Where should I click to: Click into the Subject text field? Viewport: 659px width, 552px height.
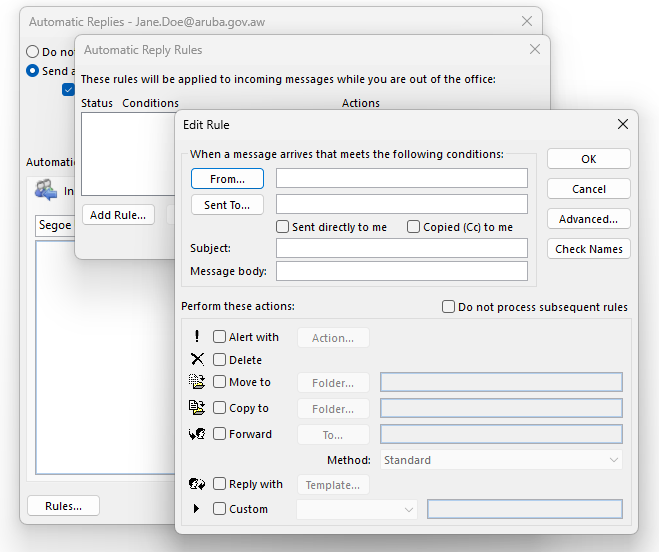point(402,248)
